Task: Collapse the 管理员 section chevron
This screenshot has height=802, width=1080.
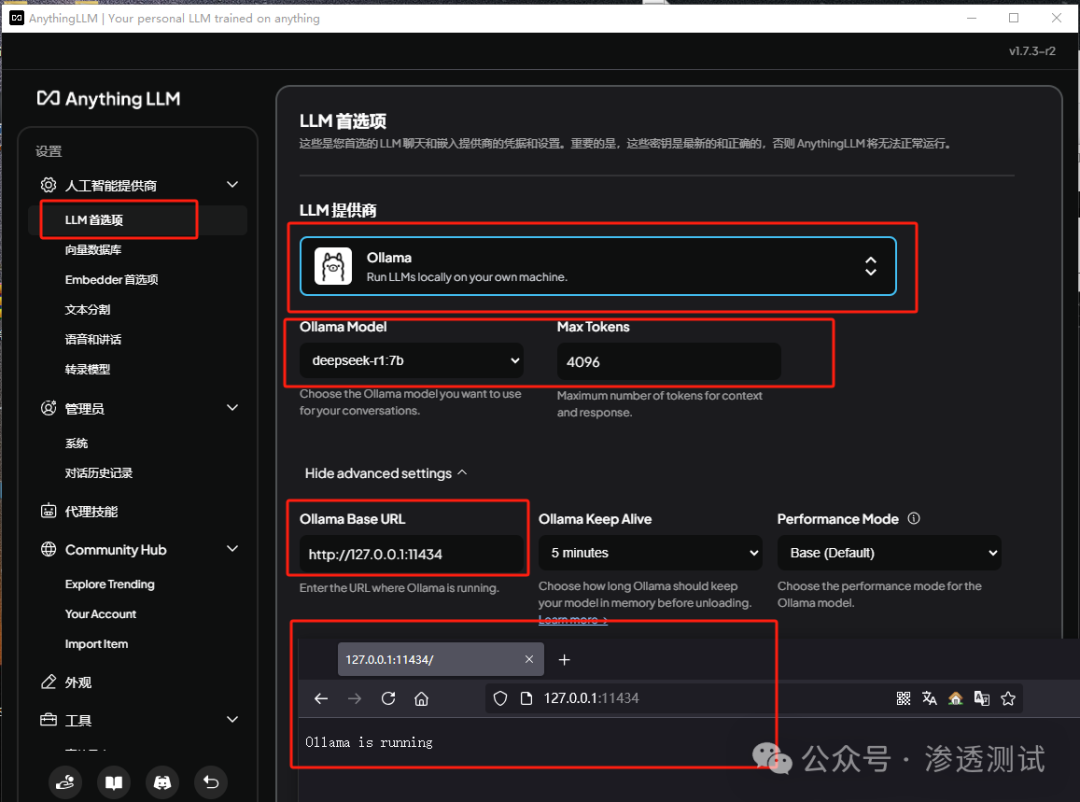Action: click(233, 408)
